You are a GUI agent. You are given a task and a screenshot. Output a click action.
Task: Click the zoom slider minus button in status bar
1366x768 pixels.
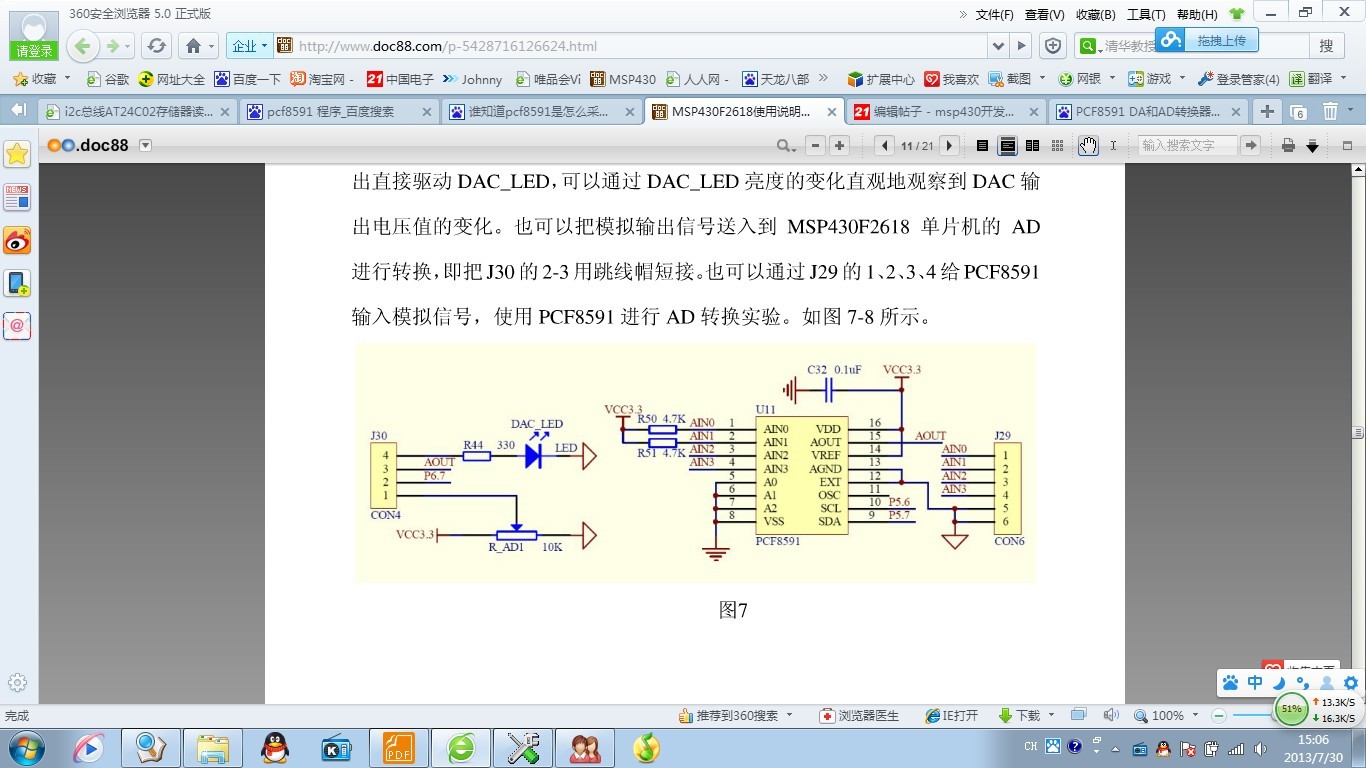(1219, 716)
